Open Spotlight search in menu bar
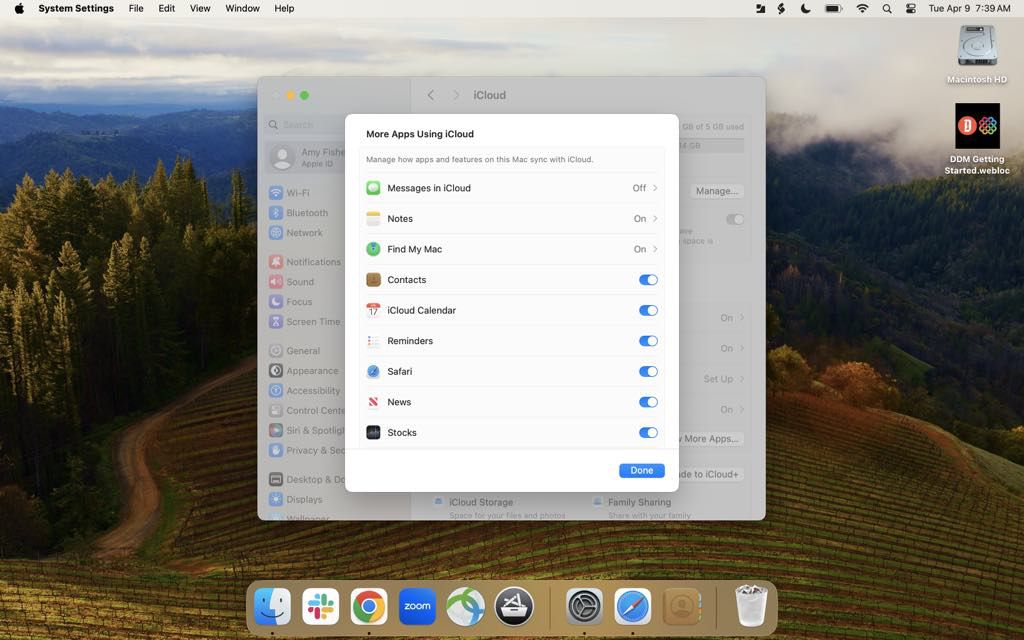1024x640 pixels. click(887, 8)
